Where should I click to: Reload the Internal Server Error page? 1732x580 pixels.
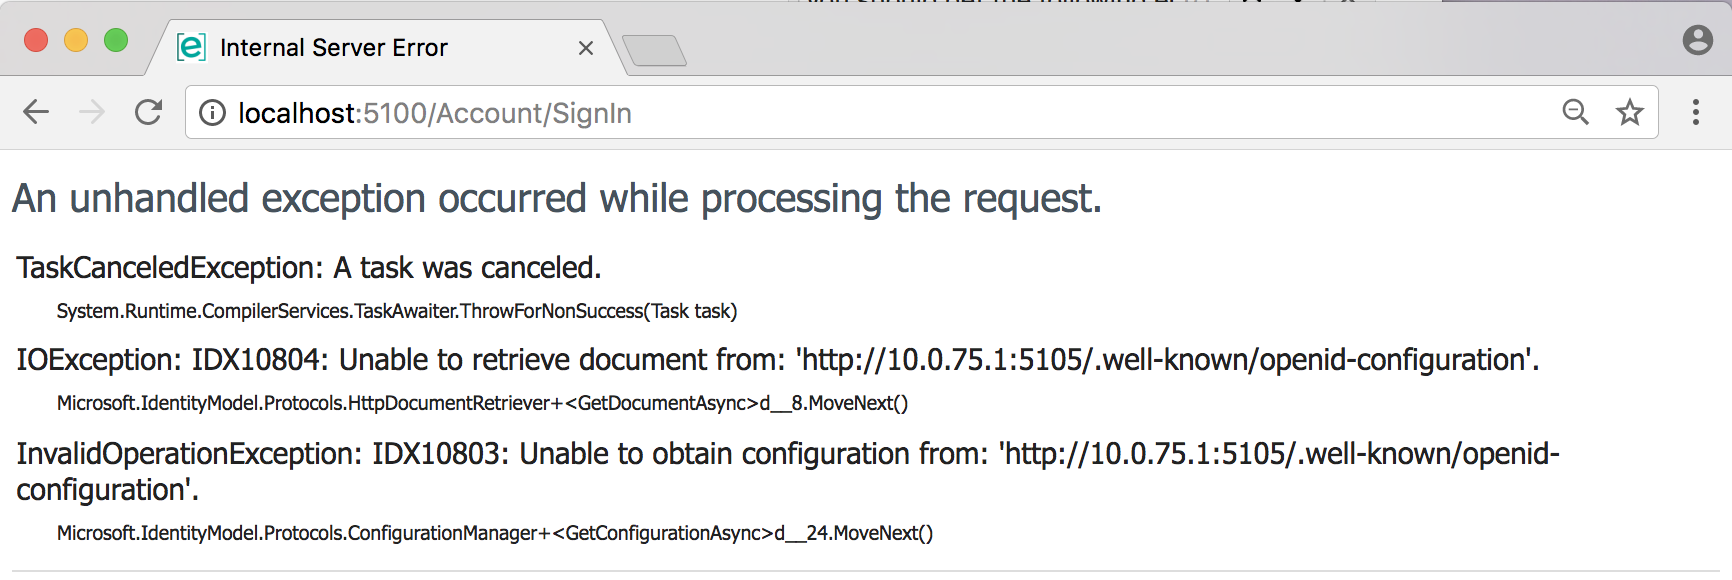point(149,112)
